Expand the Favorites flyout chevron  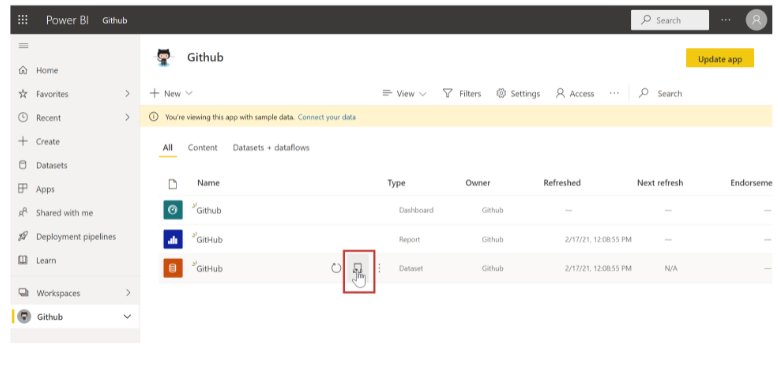pyautogui.click(x=128, y=94)
